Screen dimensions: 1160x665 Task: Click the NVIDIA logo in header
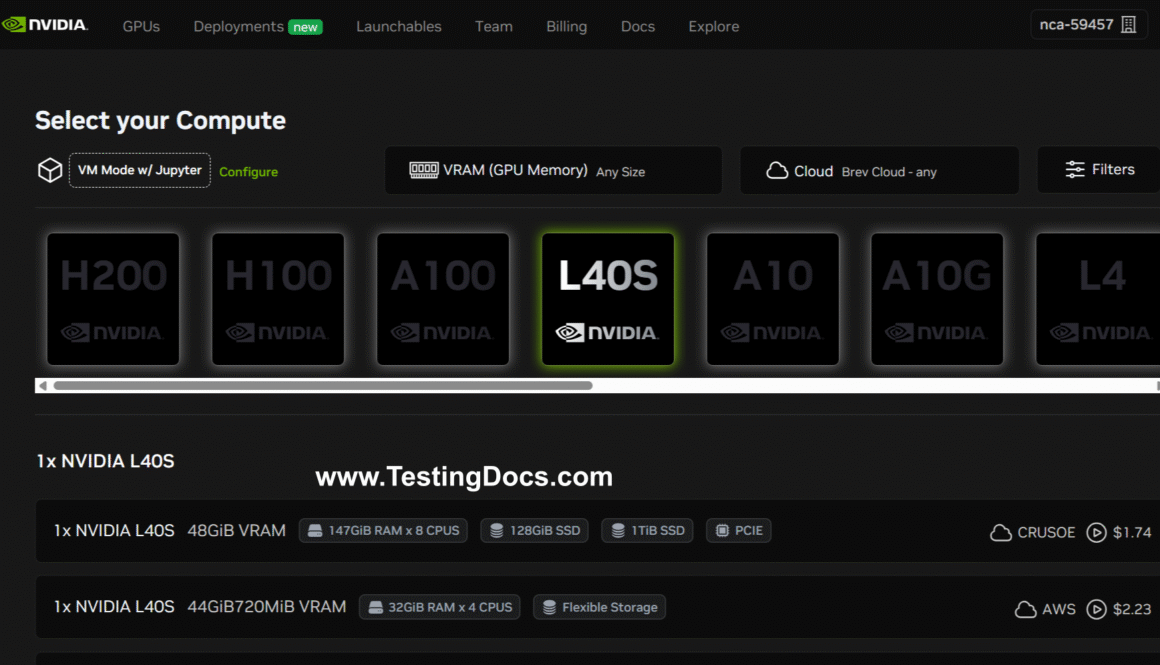45,25
